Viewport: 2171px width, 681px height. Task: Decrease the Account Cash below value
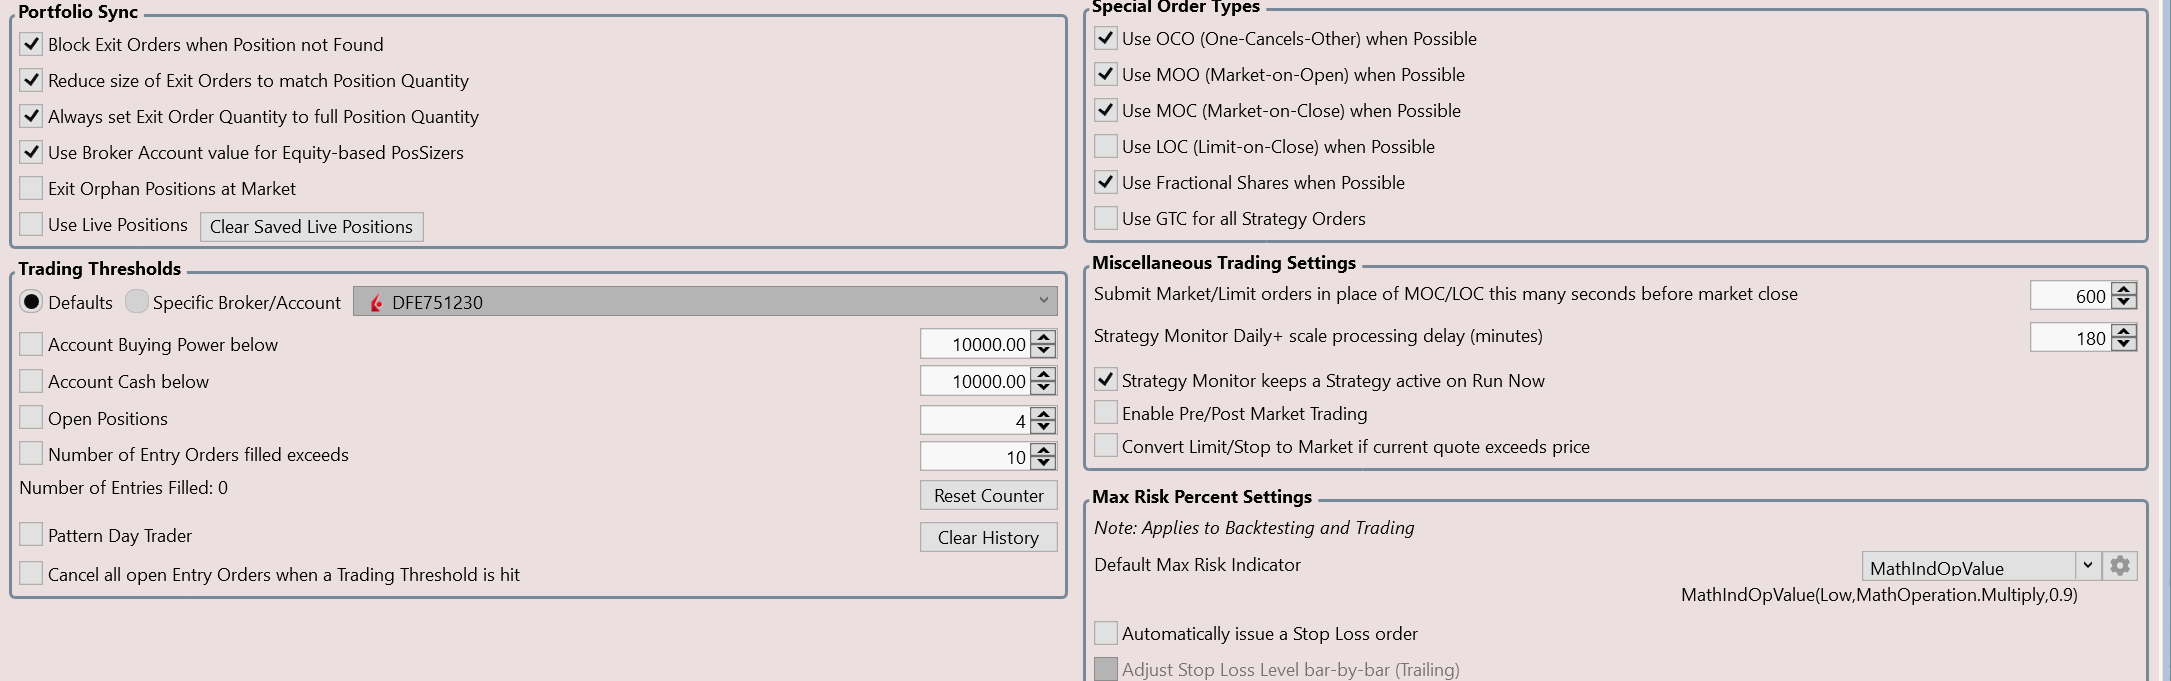(1043, 388)
